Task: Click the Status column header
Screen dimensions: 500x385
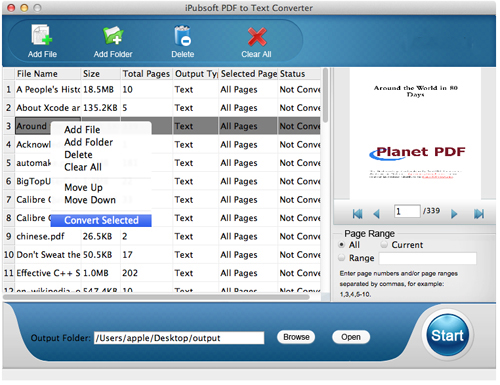Action: point(299,74)
